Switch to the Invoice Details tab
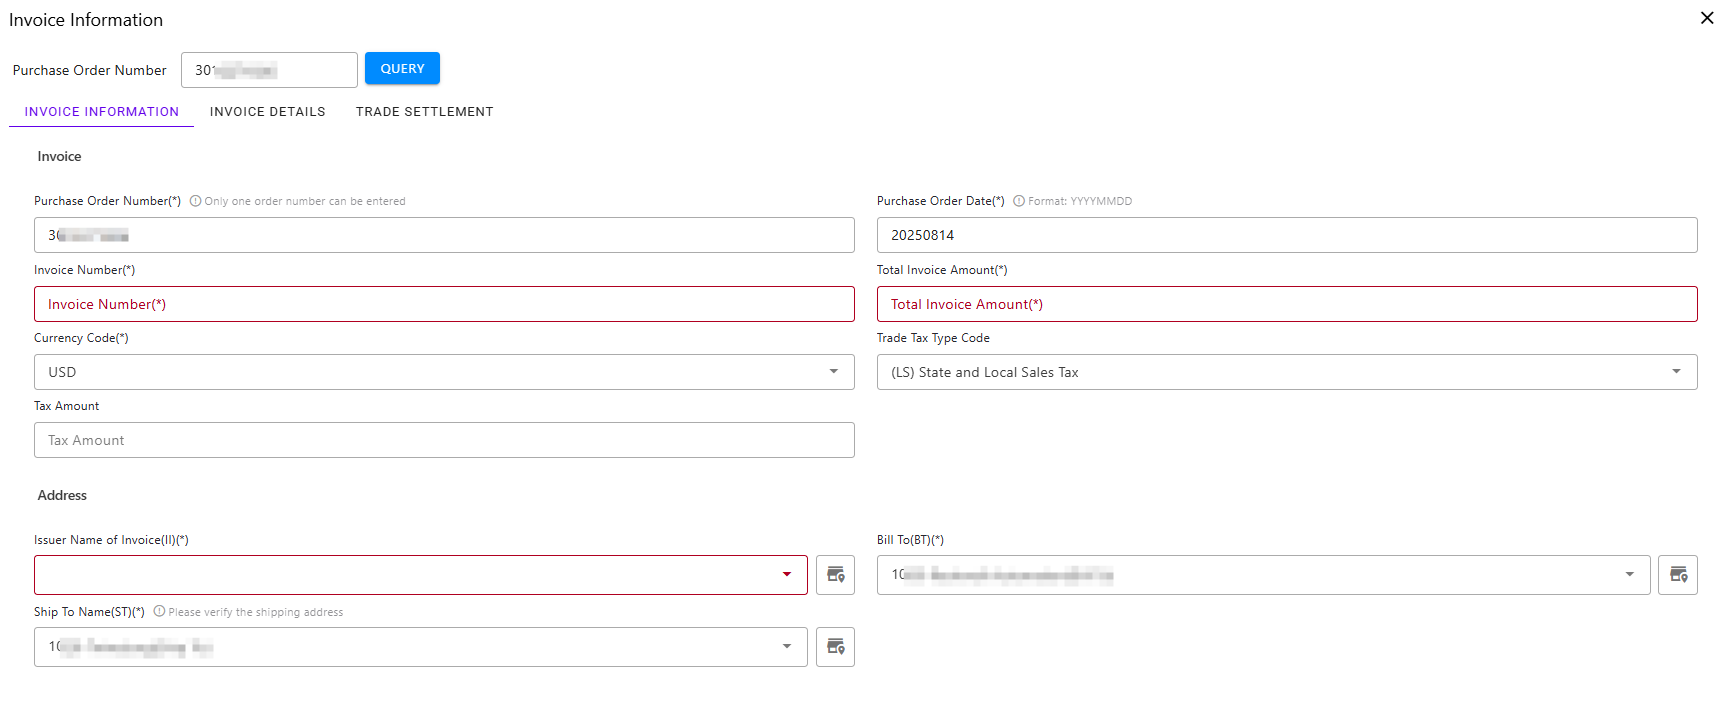 [267, 112]
